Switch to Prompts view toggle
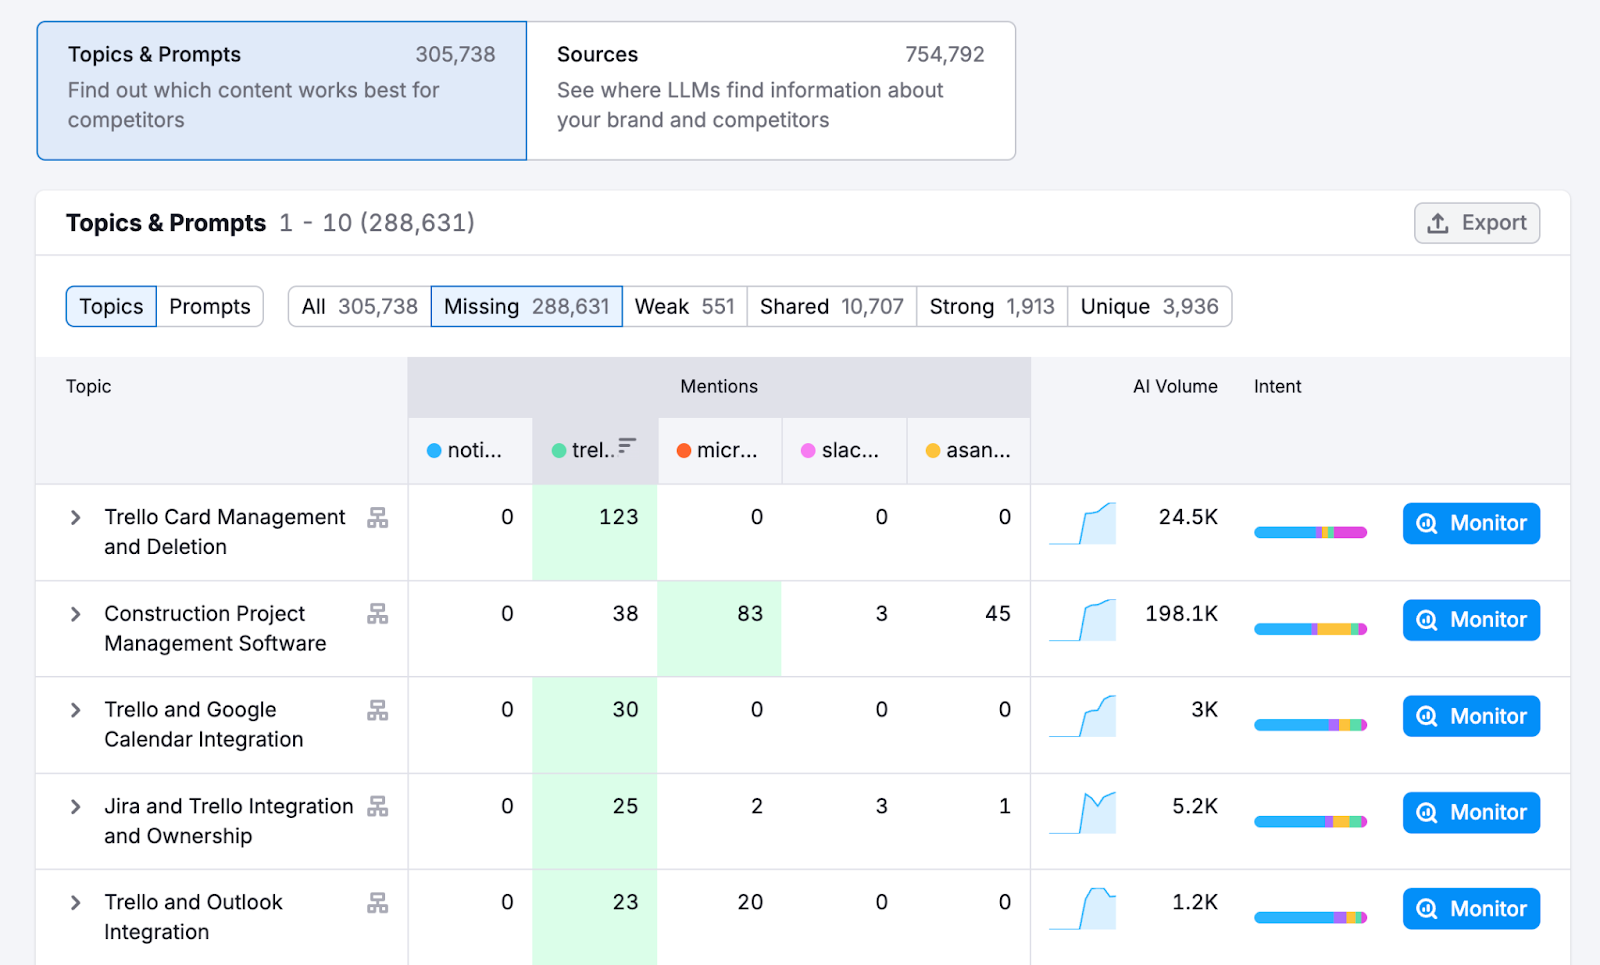The height and width of the screenshot is (965, 1600). (x=209, y=307)
